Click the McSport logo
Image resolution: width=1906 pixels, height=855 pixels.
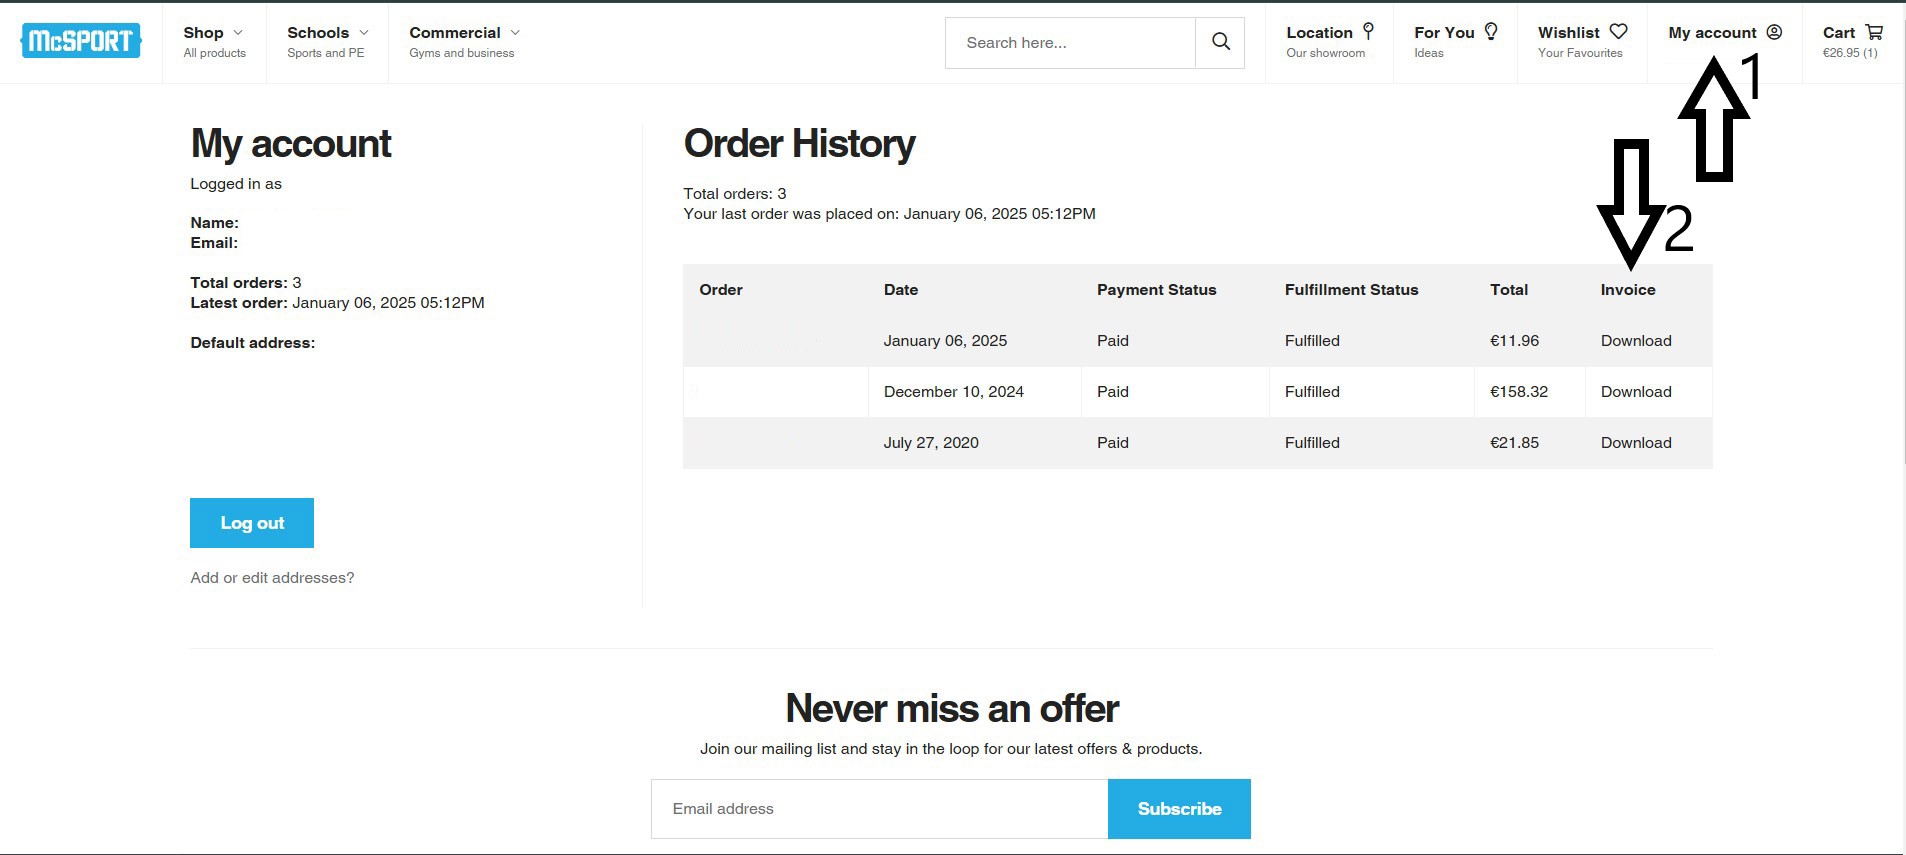[80, 41]
